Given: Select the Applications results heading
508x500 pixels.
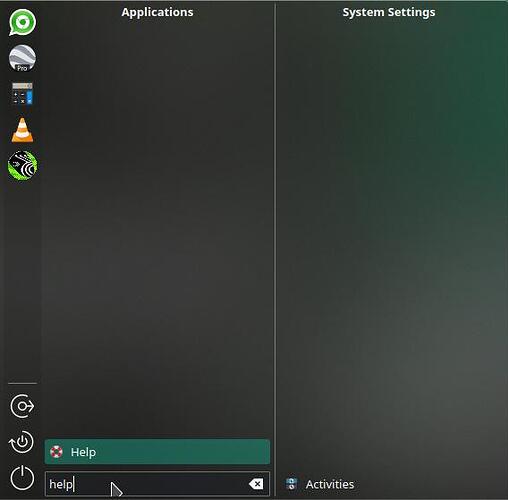Looking at the screenshot, I should 157,12.
